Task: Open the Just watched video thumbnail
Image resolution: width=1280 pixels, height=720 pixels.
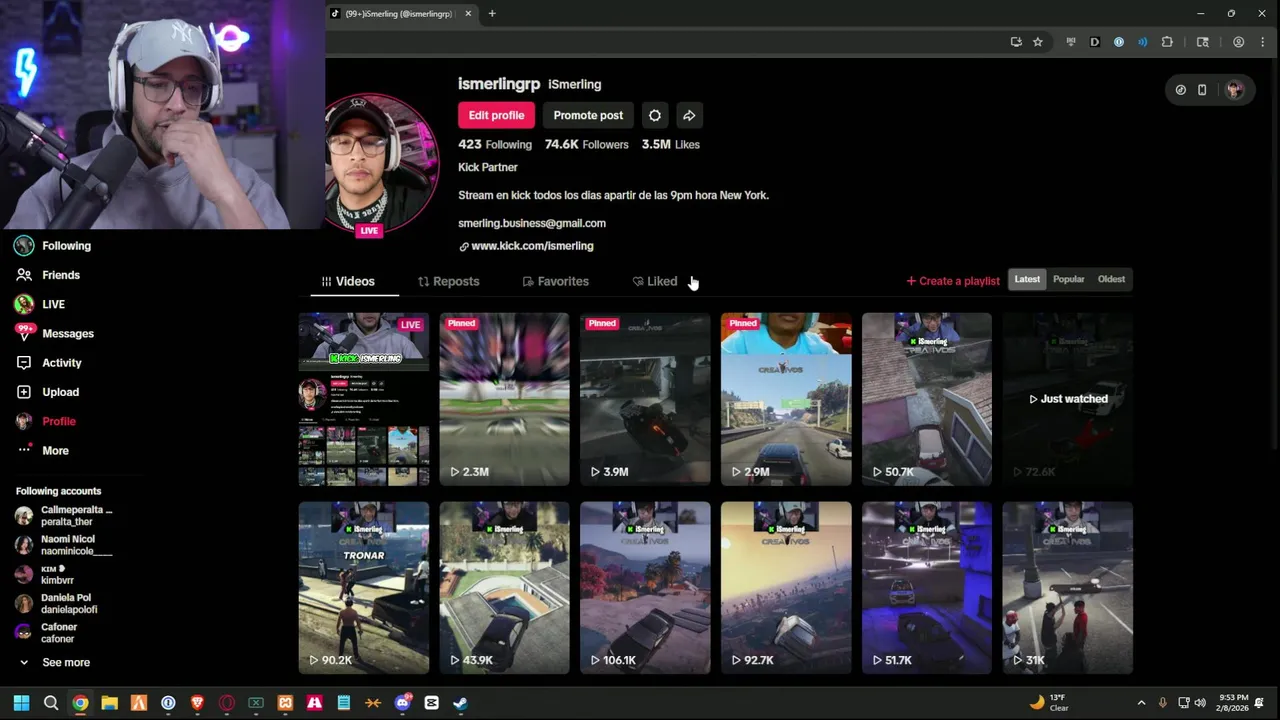Action: tap(1068, 399)
